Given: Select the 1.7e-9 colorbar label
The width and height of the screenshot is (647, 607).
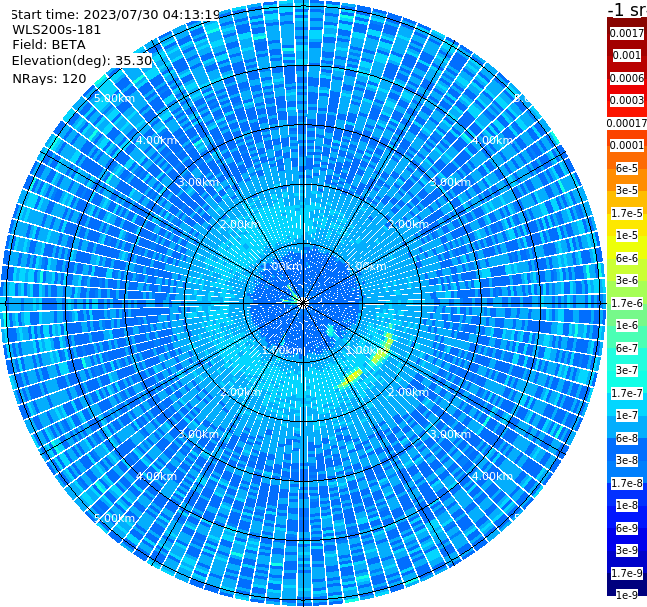Looking at the screenshot, I should coord(627,573).
